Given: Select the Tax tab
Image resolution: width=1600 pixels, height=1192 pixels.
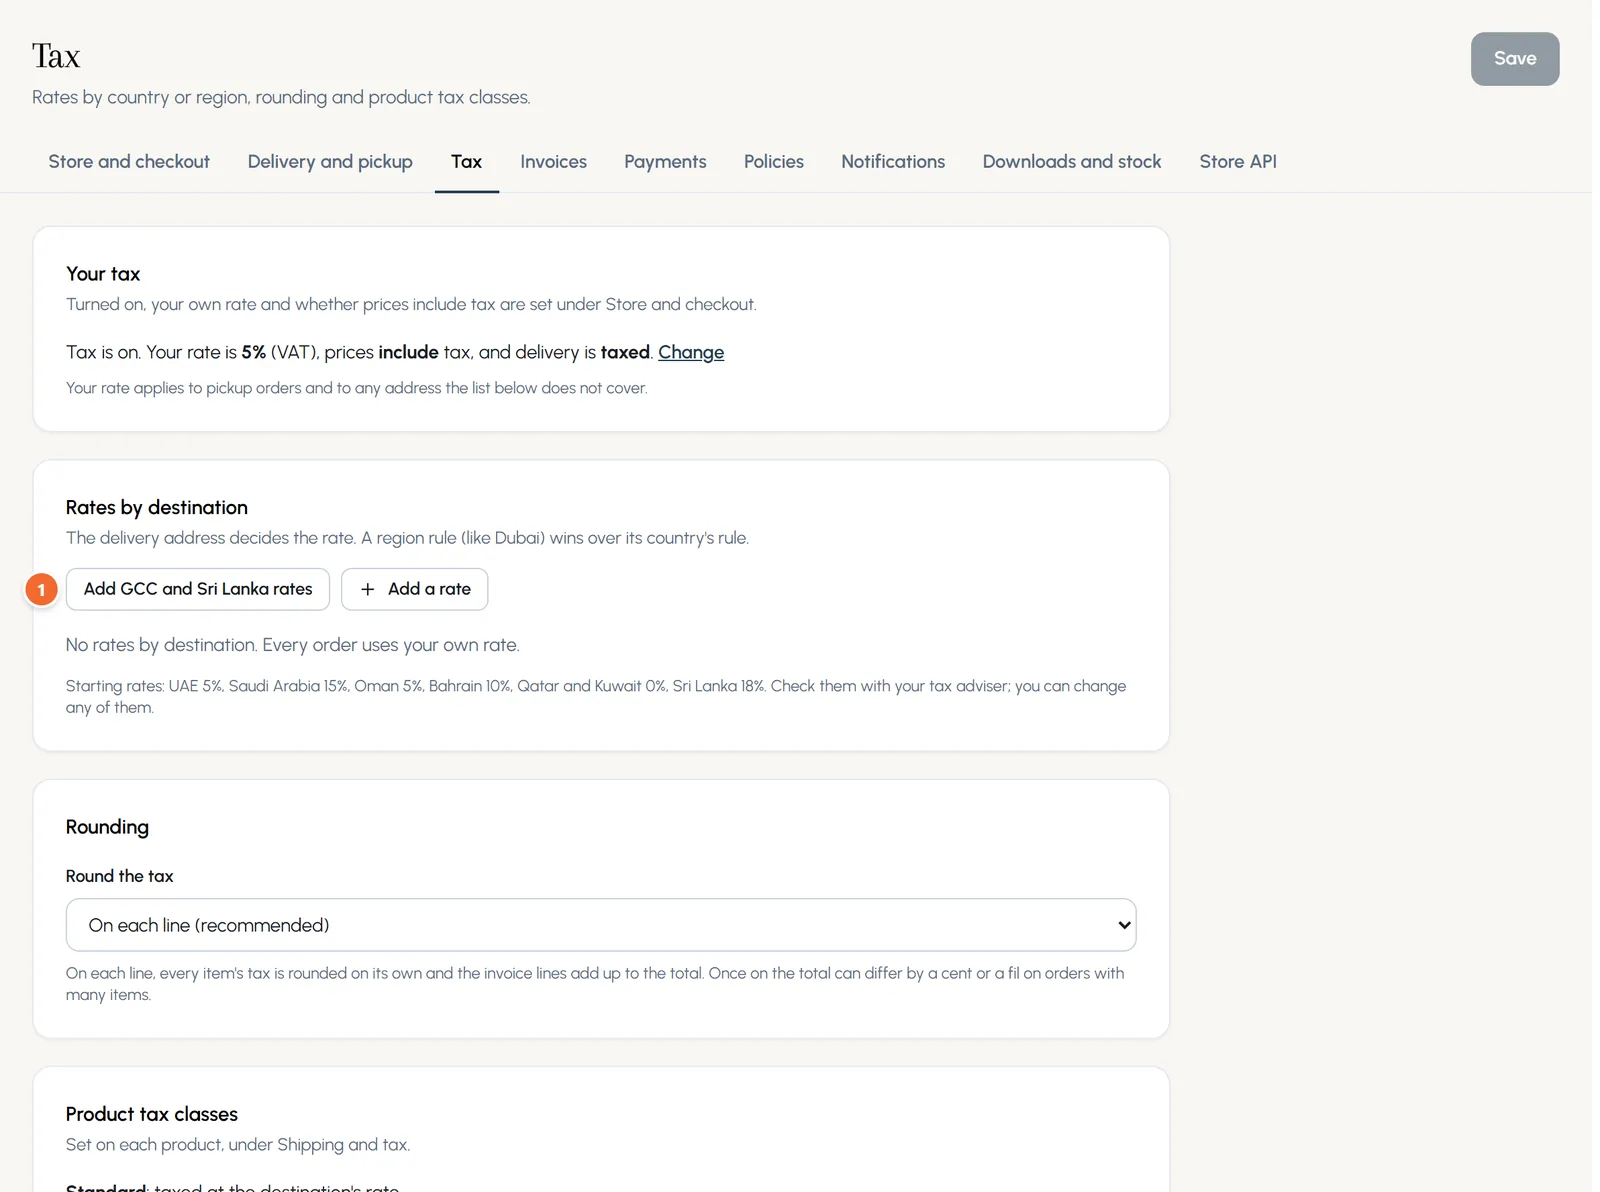Looking at the screenshot, I should tap(466, 162).
